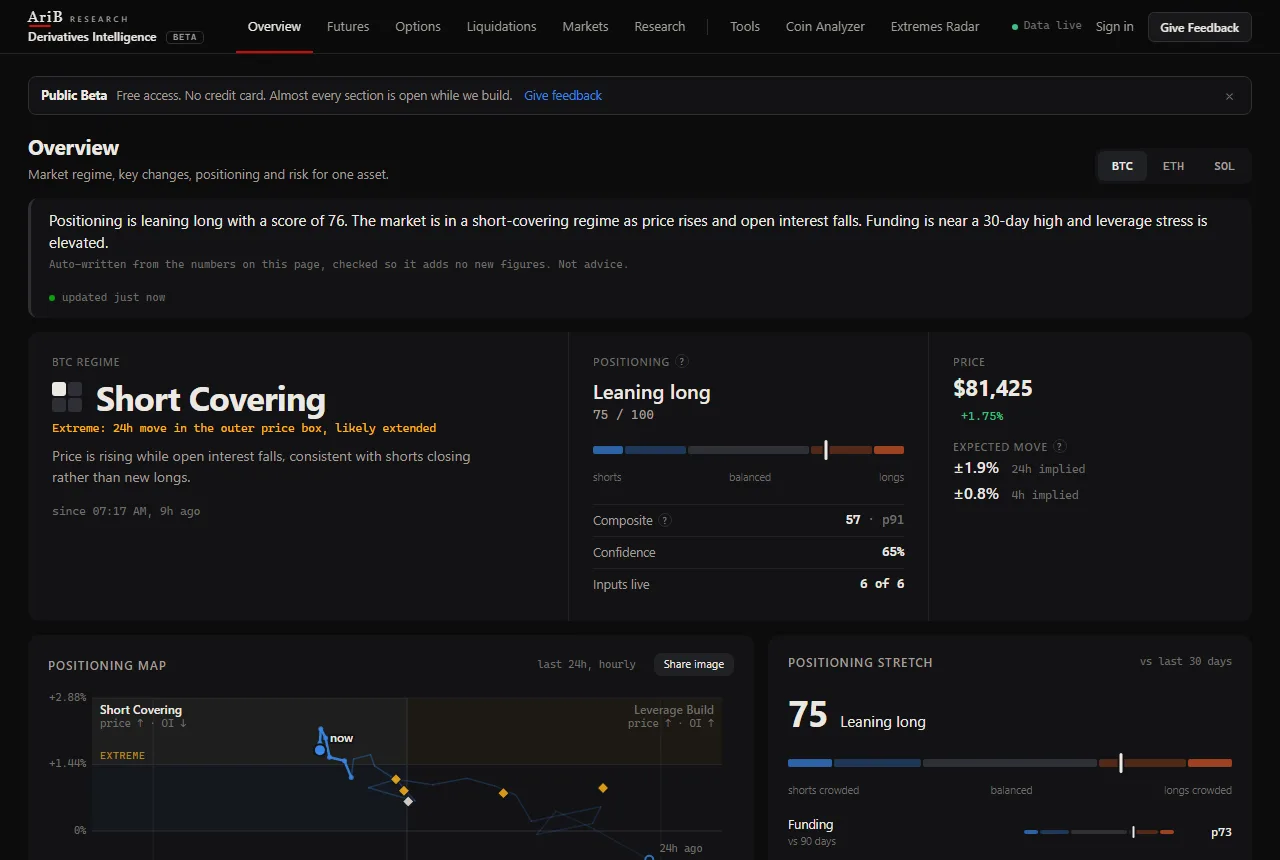The width and height of the screenshot is (1280, 860).
Task: Select the blue now point on map
Action: point(320,749)
